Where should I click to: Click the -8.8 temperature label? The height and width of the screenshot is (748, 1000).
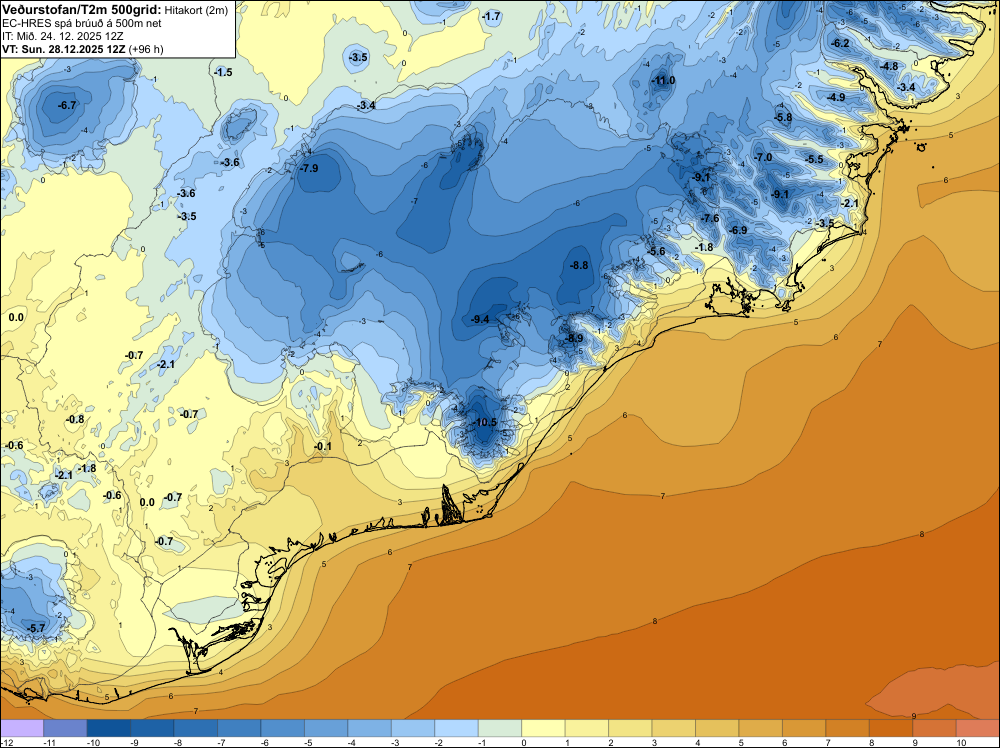(x=579, y=265)
